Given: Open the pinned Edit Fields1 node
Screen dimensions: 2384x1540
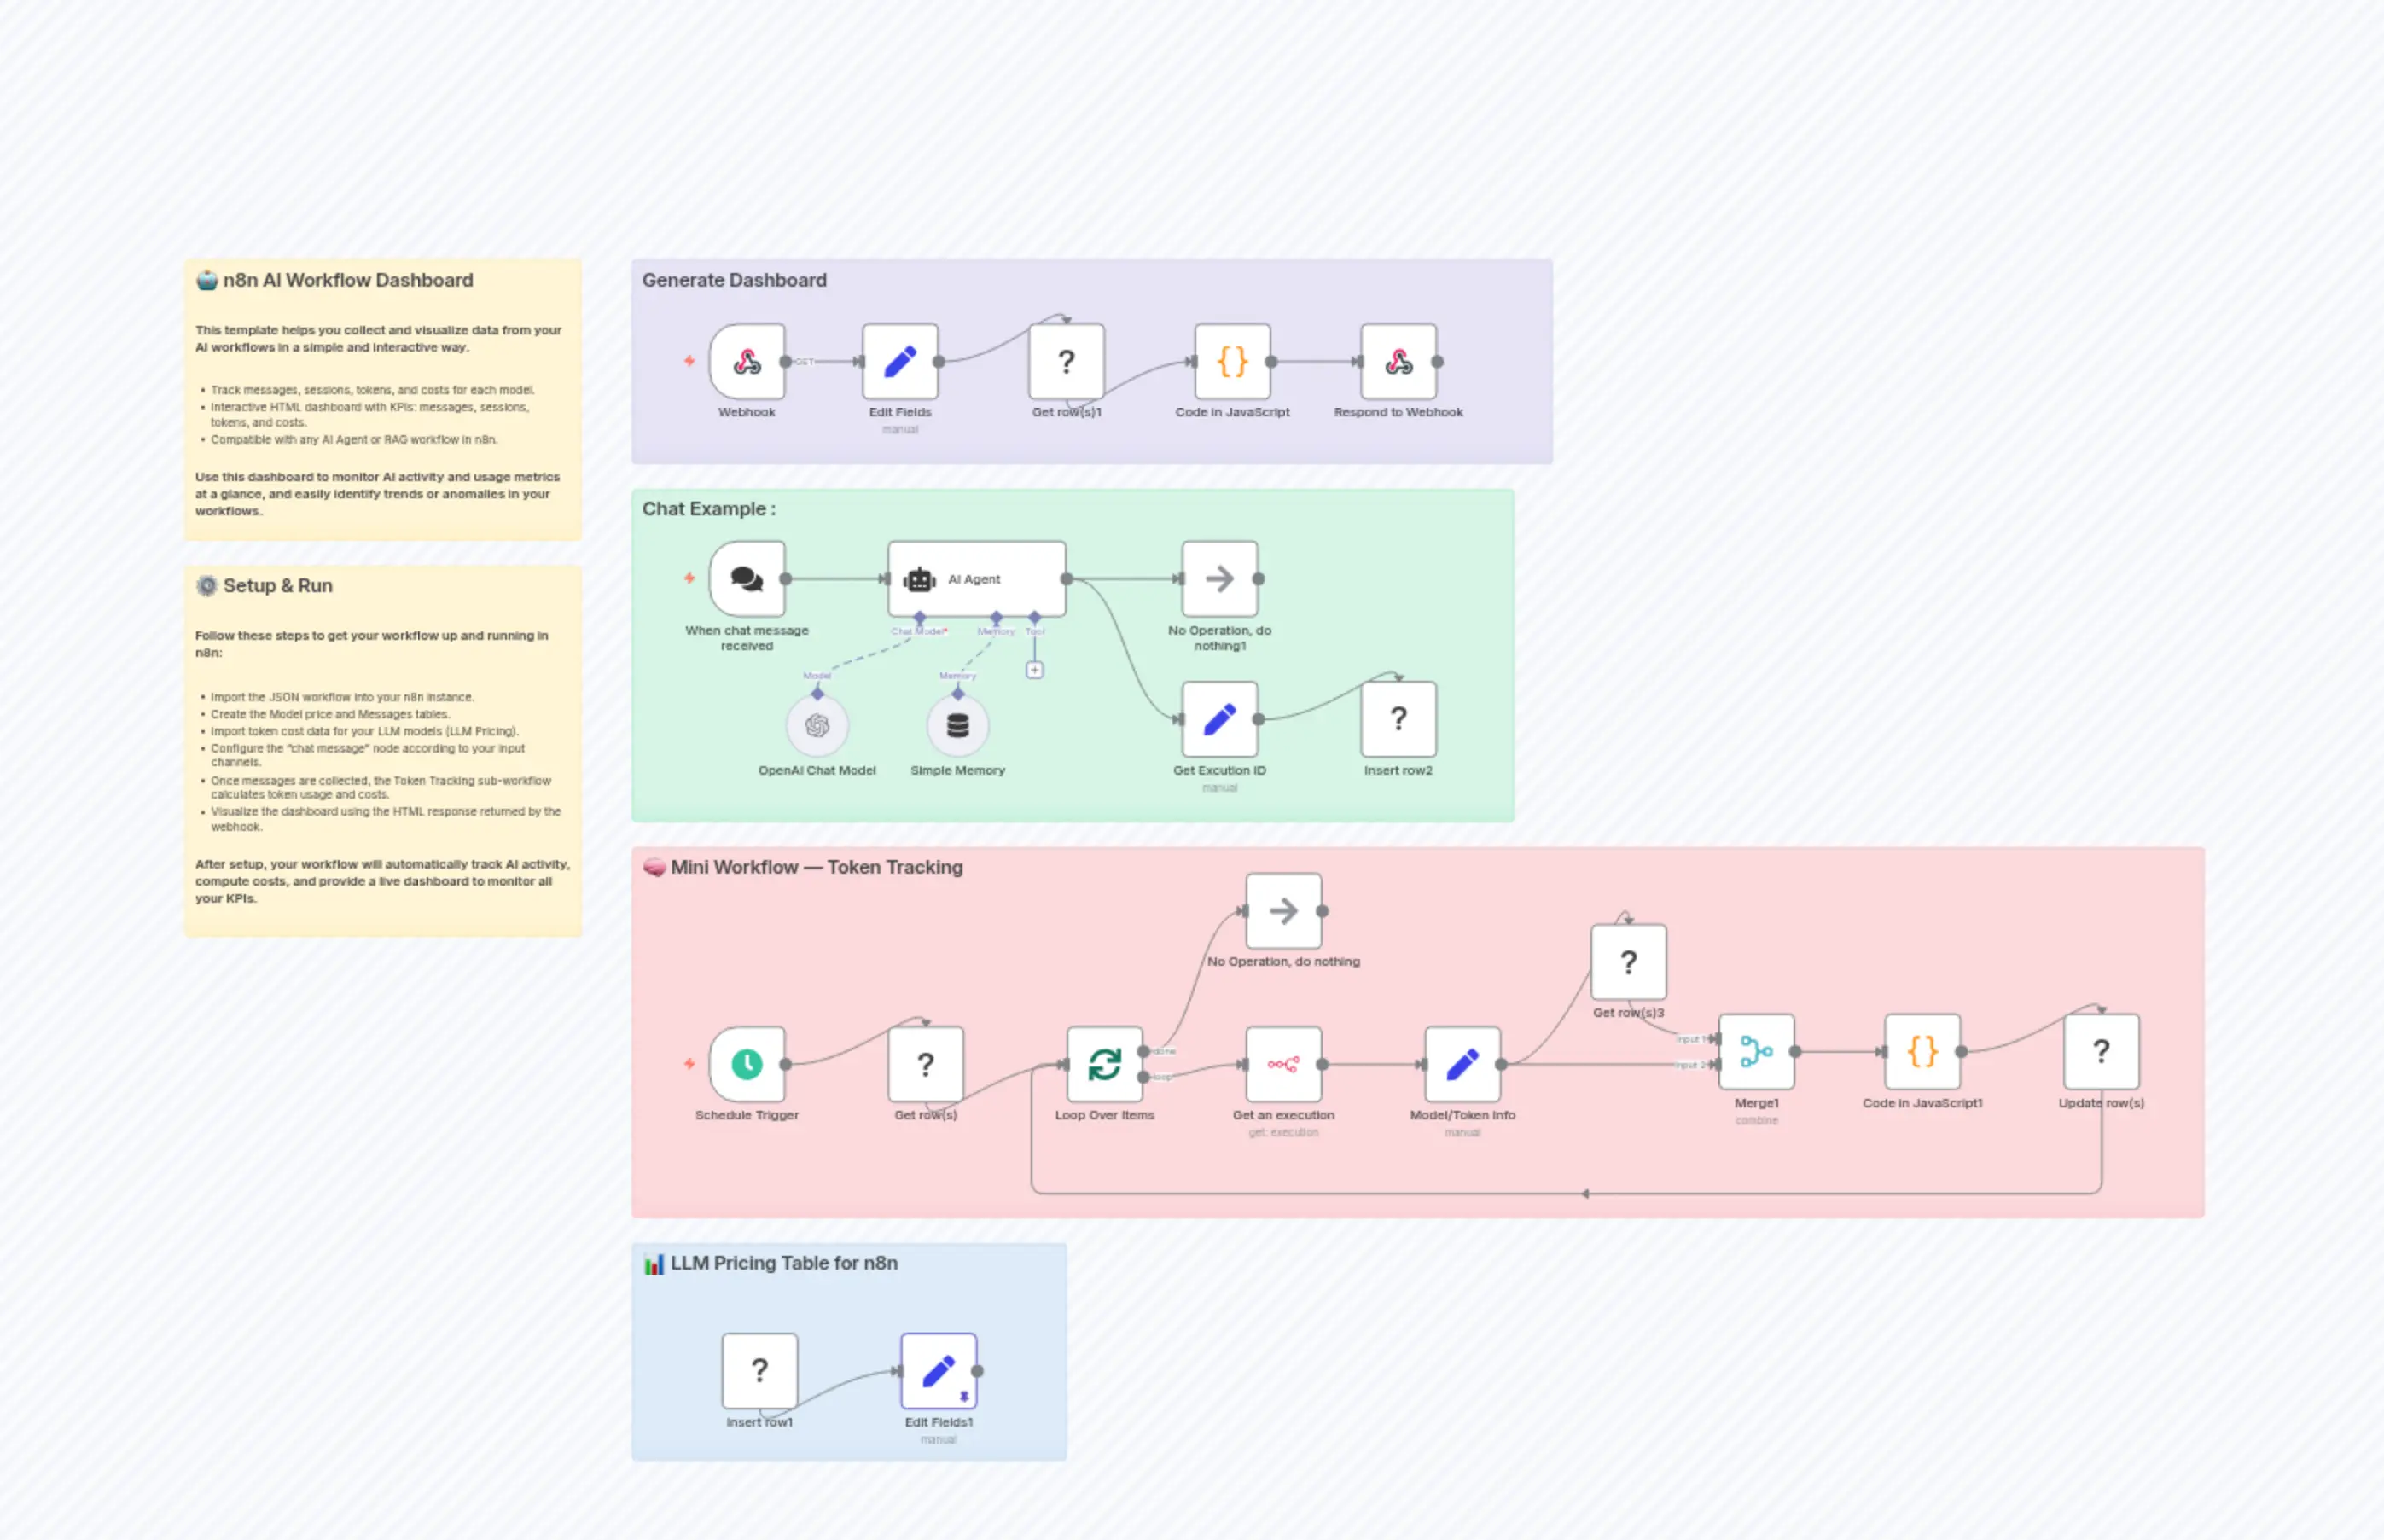Looking at the screenshot, I should click(x=938, y=1371).
